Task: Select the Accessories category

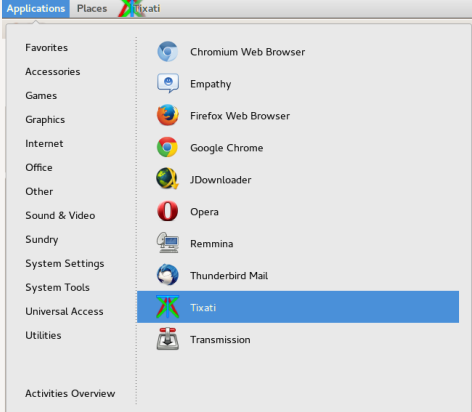Action: 53,72
